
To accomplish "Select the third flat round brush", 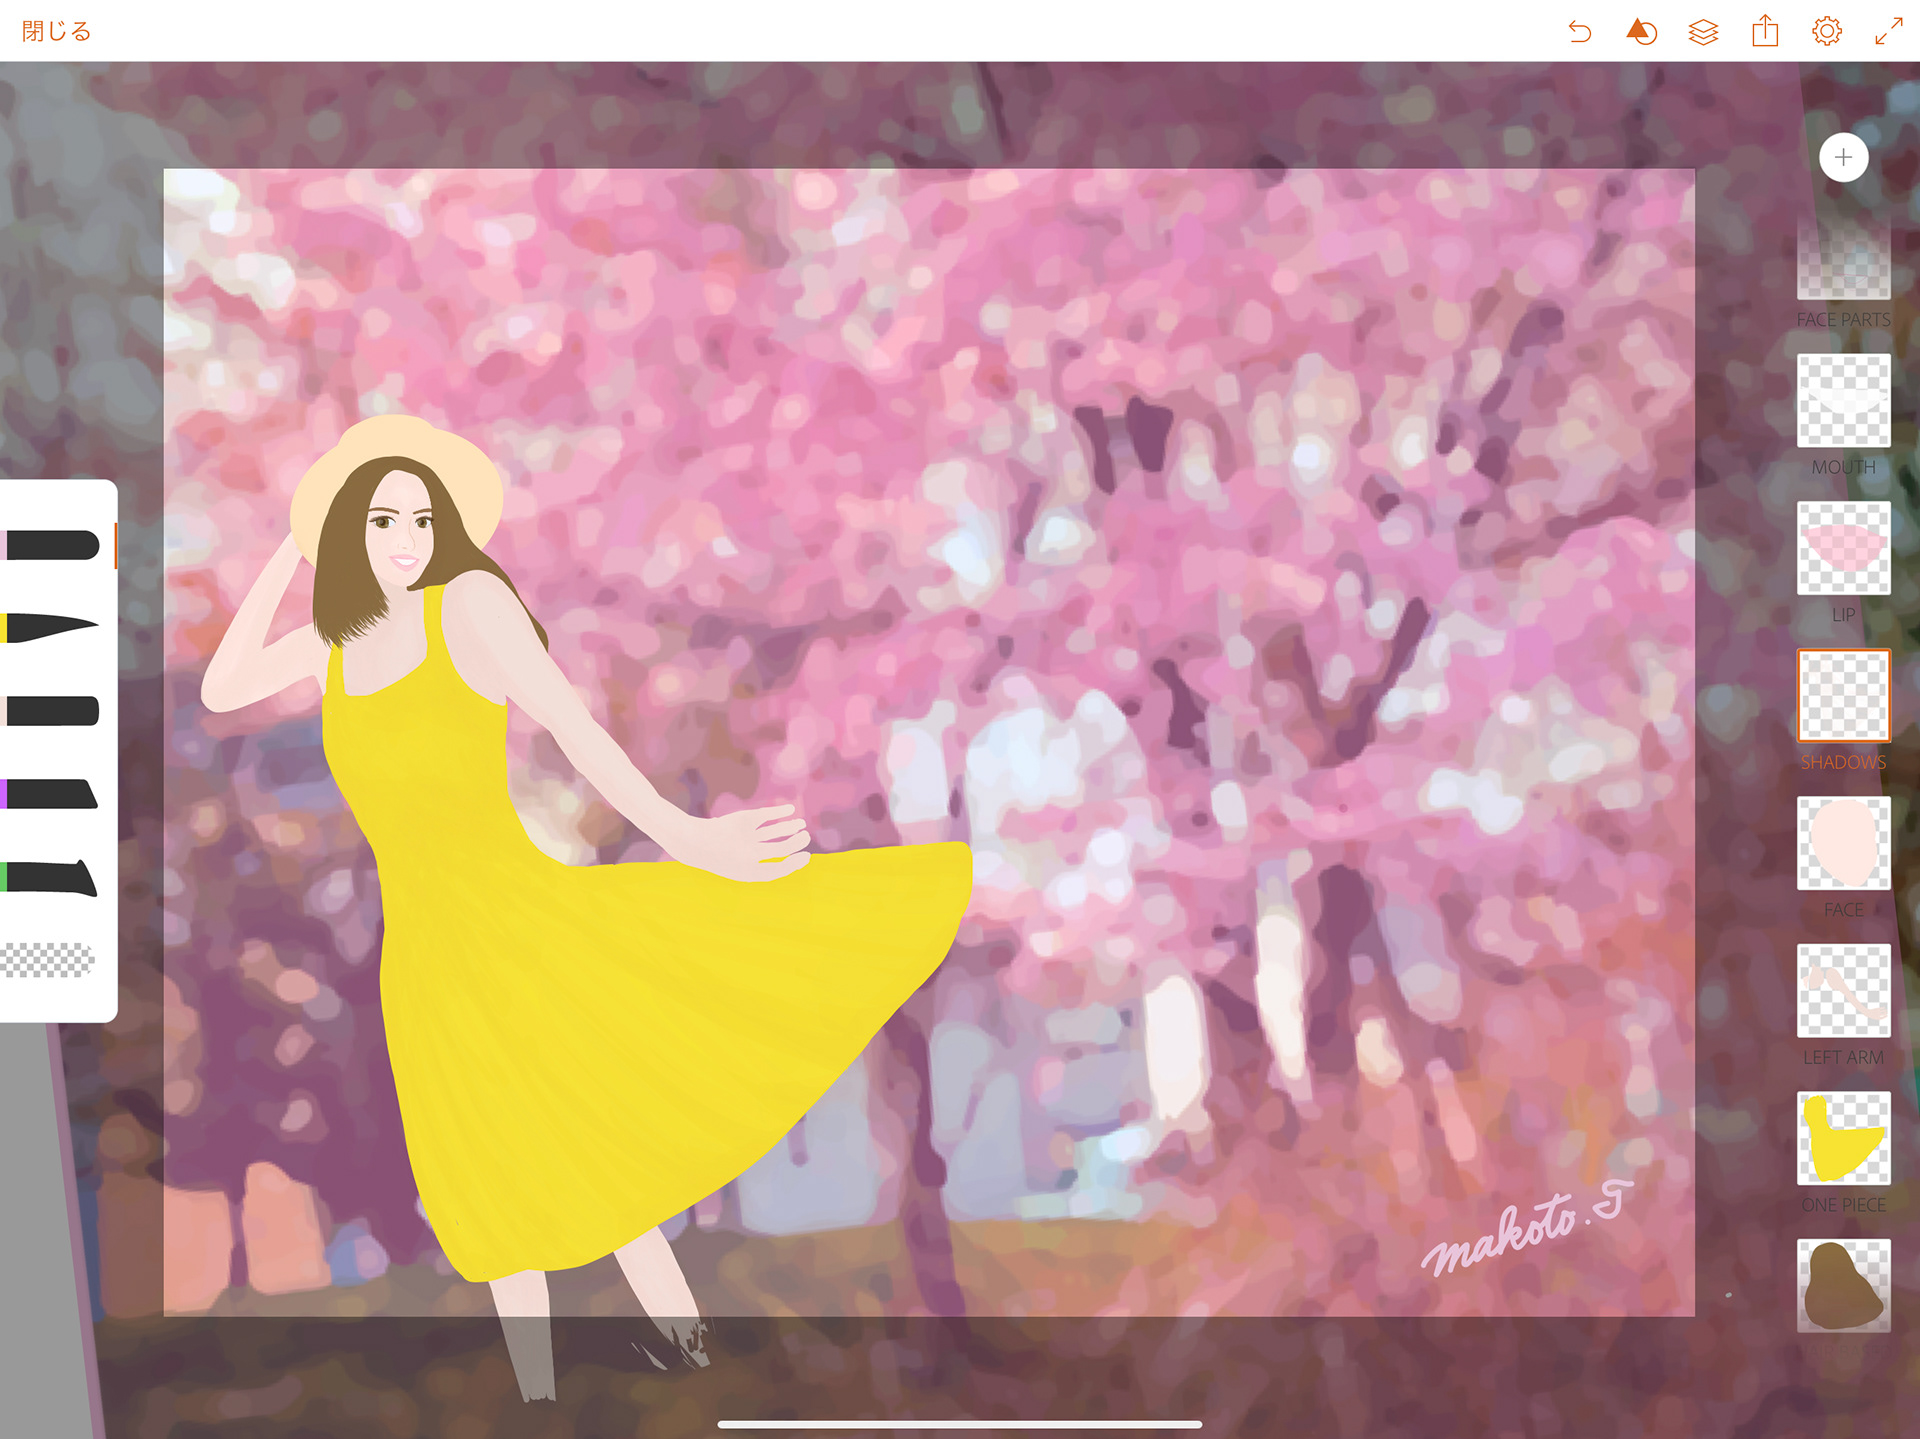I will (x=52, y=710).
